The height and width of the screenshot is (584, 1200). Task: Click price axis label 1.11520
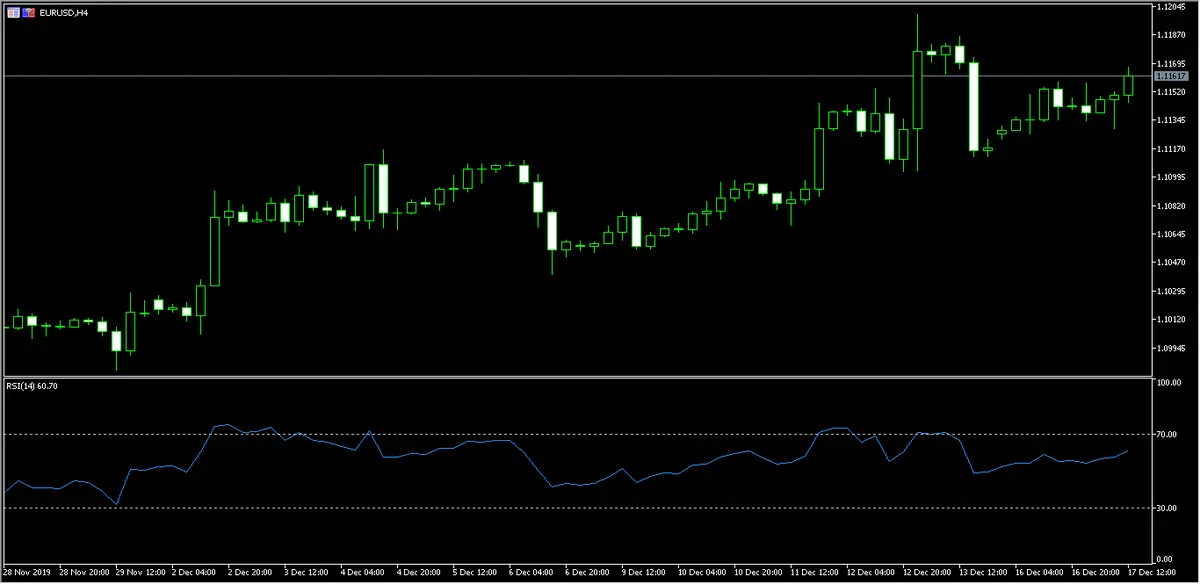(1170, 92)
